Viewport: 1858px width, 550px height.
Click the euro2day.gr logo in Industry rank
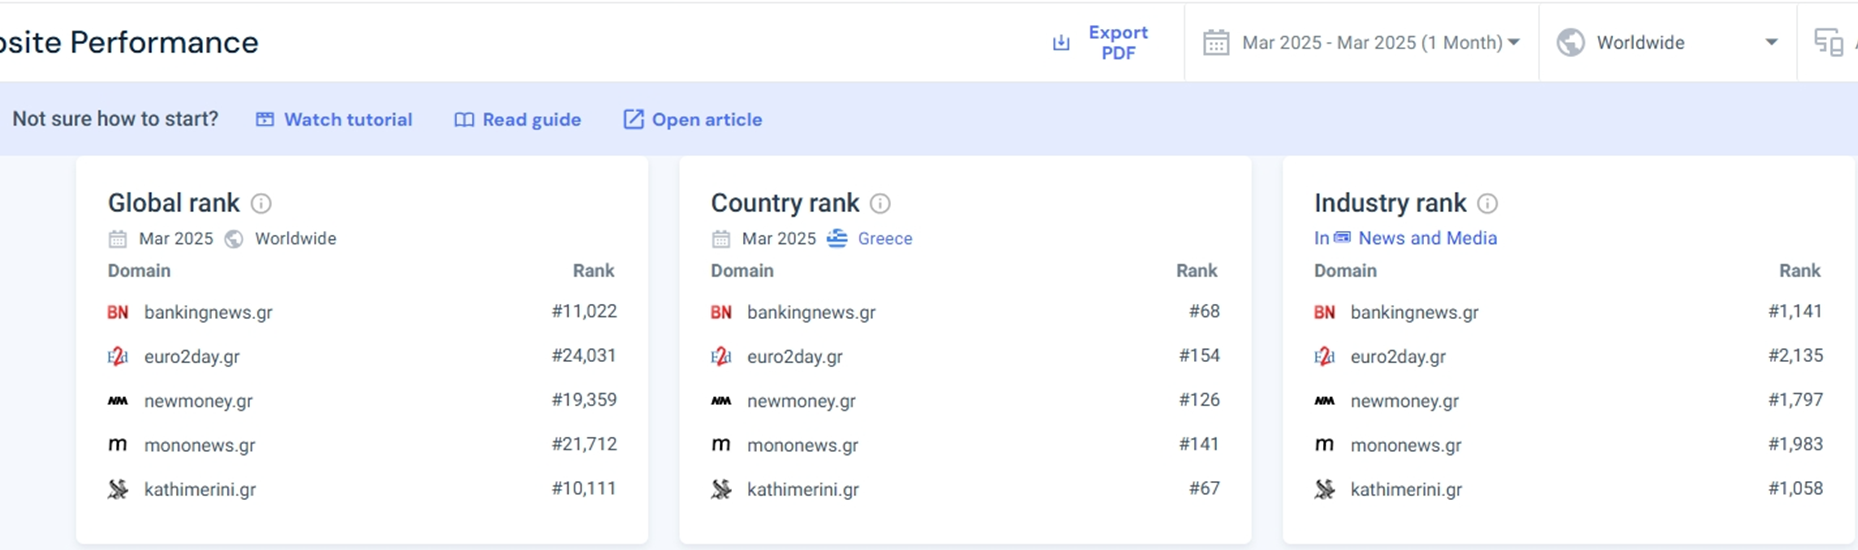[x=1324, y=357]
